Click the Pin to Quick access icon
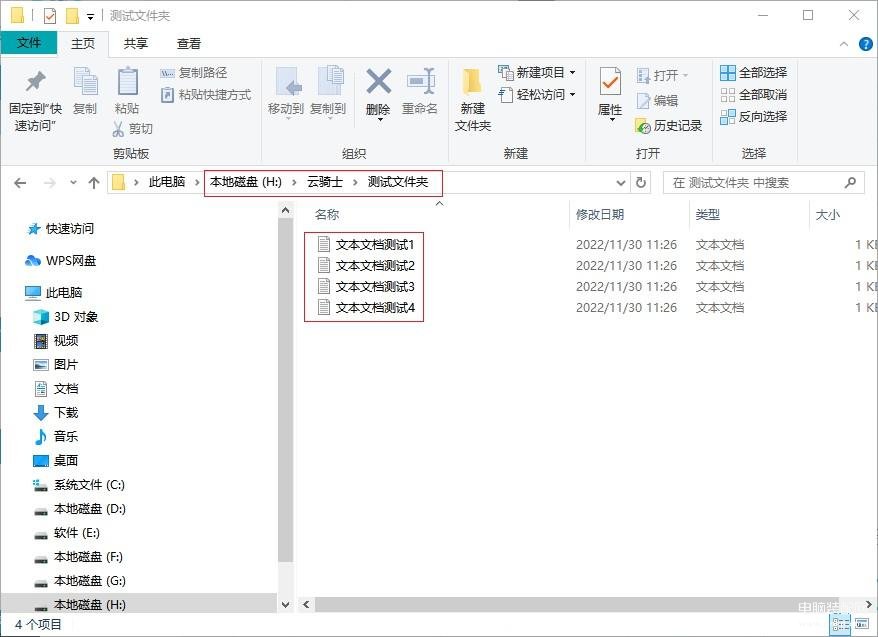Screen dimensions: 878x637 point(35,82)
